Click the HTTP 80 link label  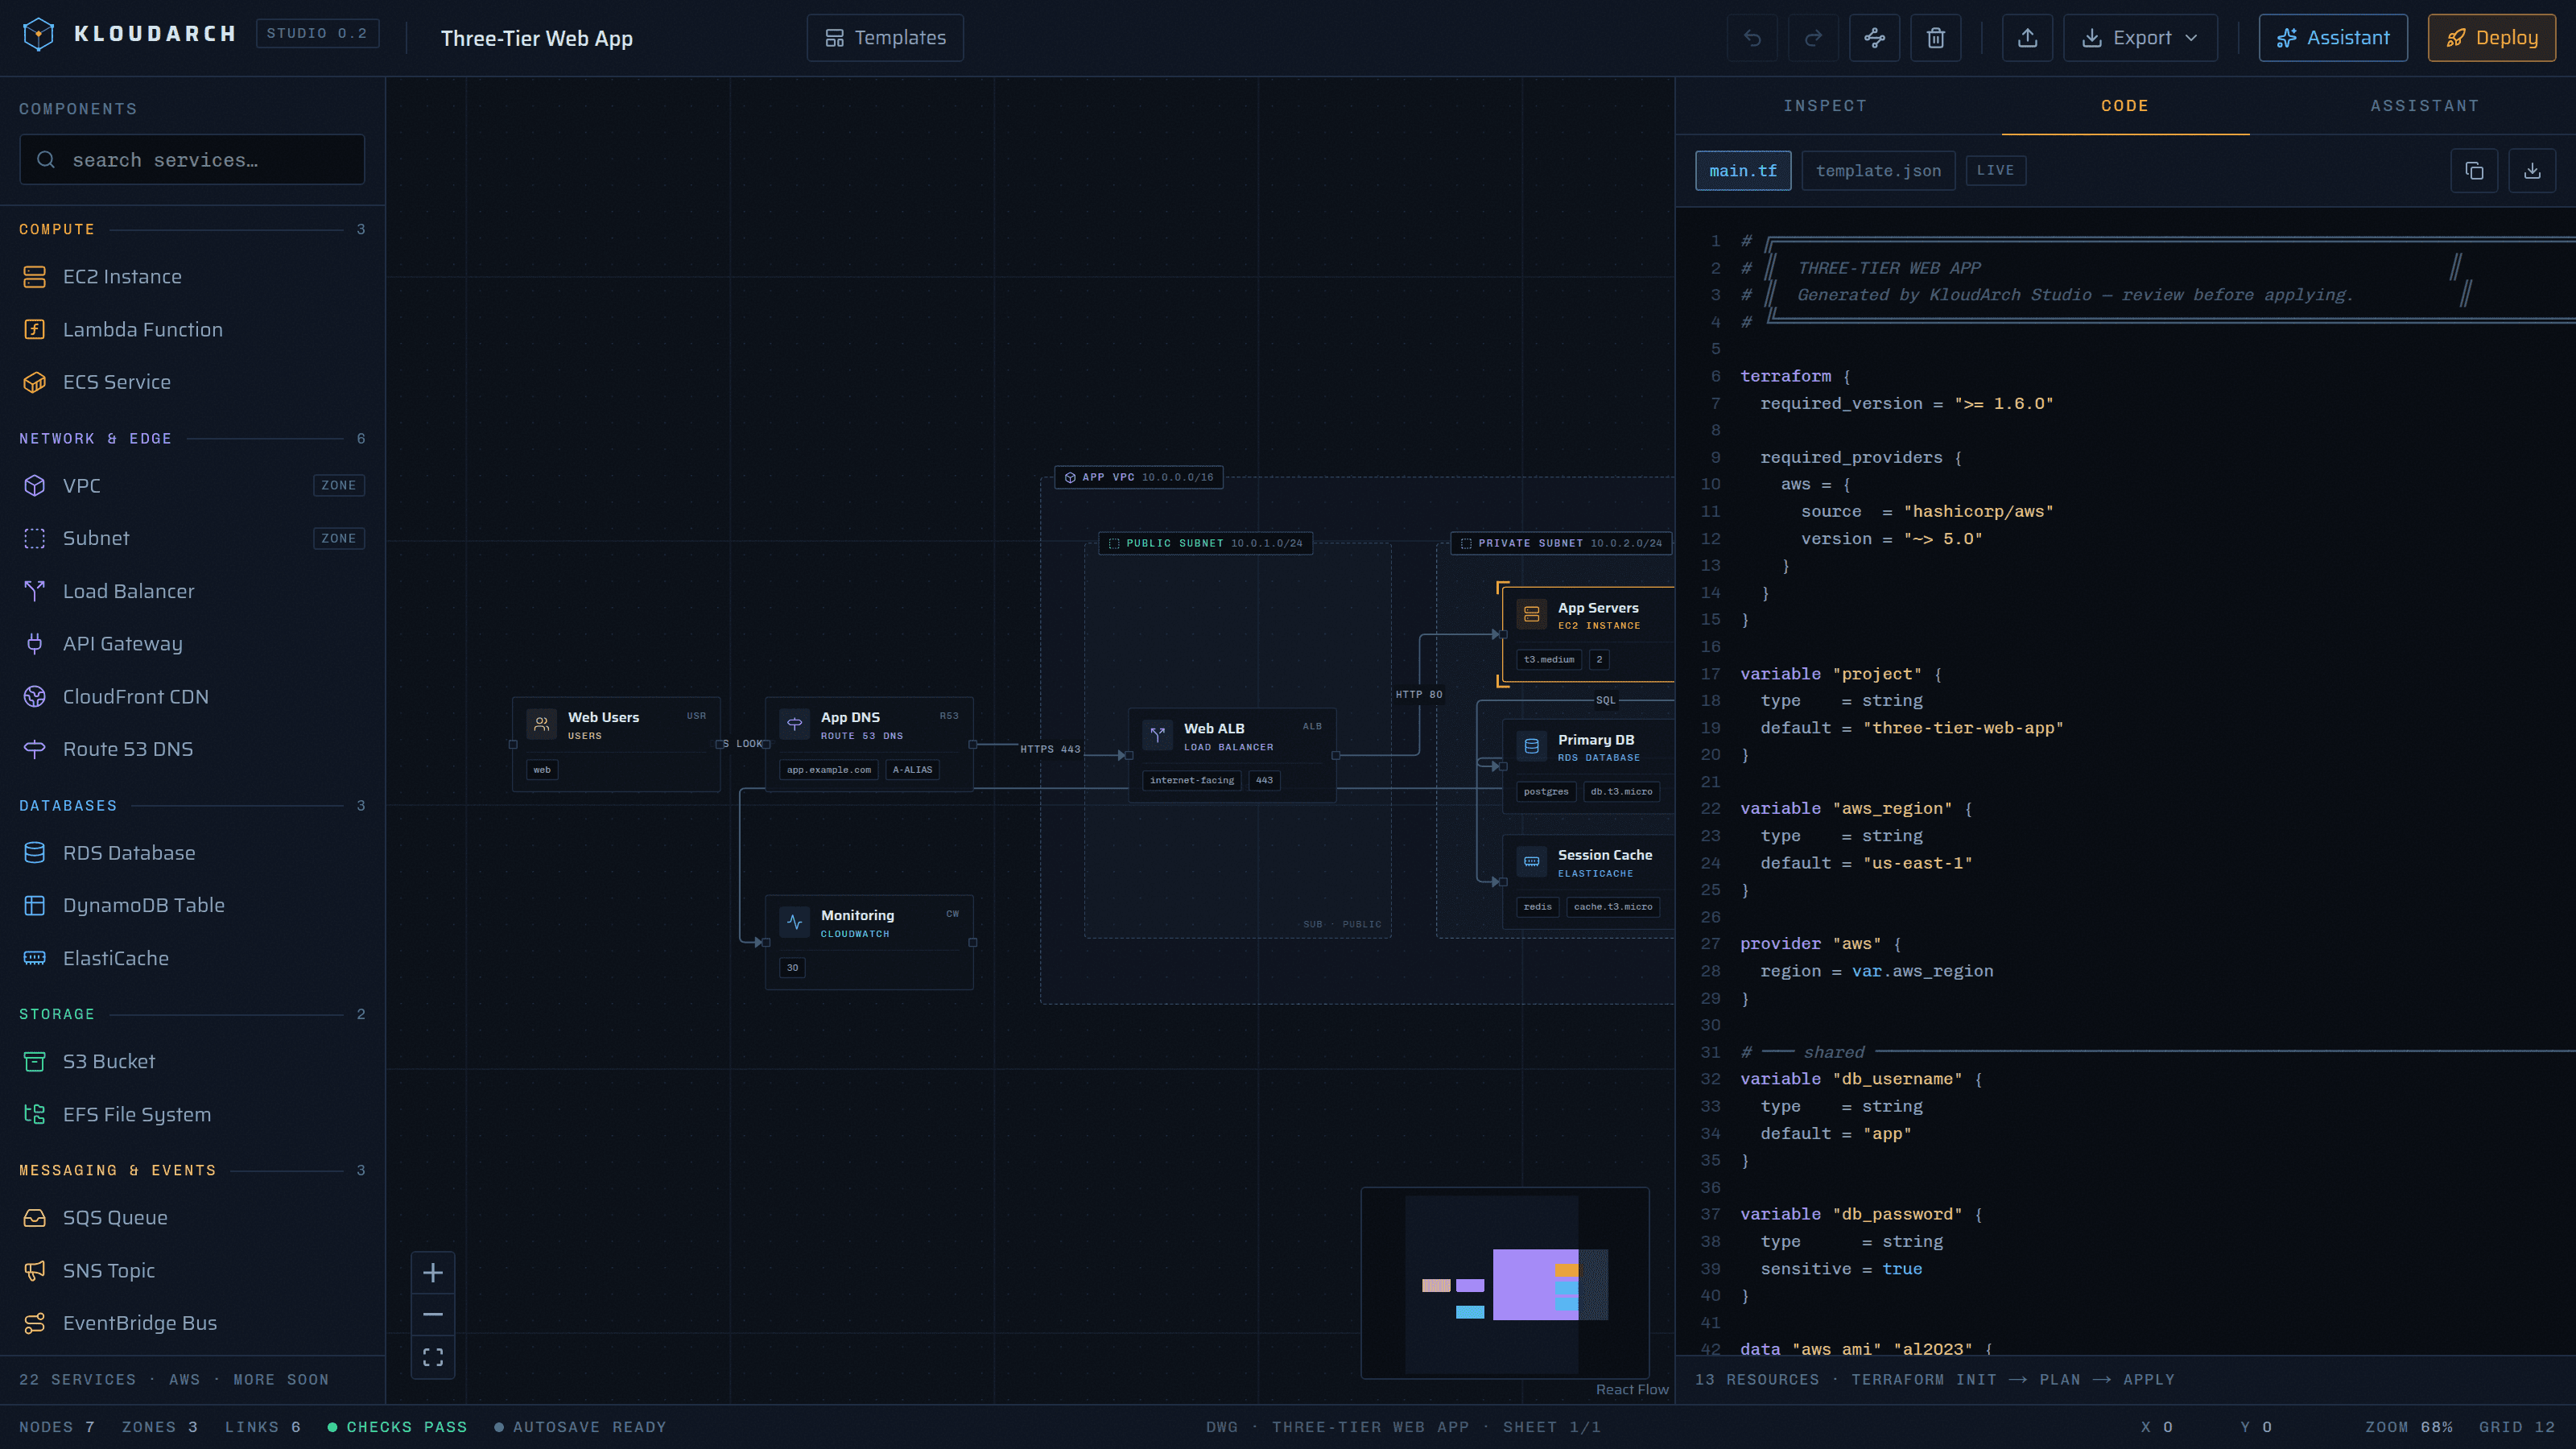tap(1419, 694)
